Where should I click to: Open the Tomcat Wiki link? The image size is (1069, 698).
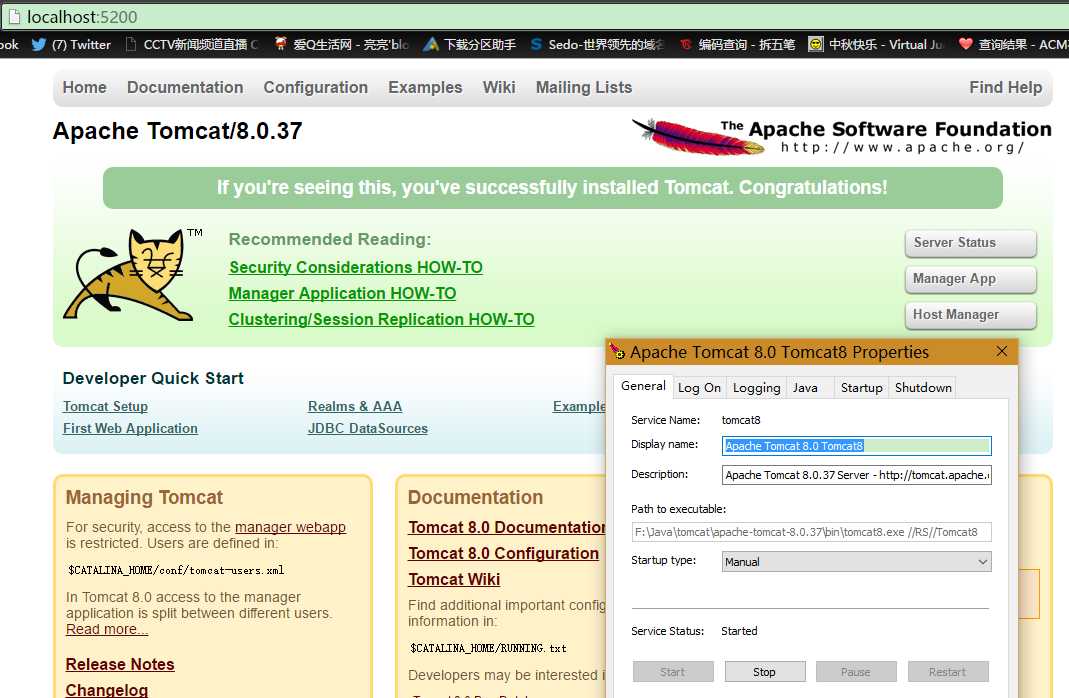(x=454, y=579)
